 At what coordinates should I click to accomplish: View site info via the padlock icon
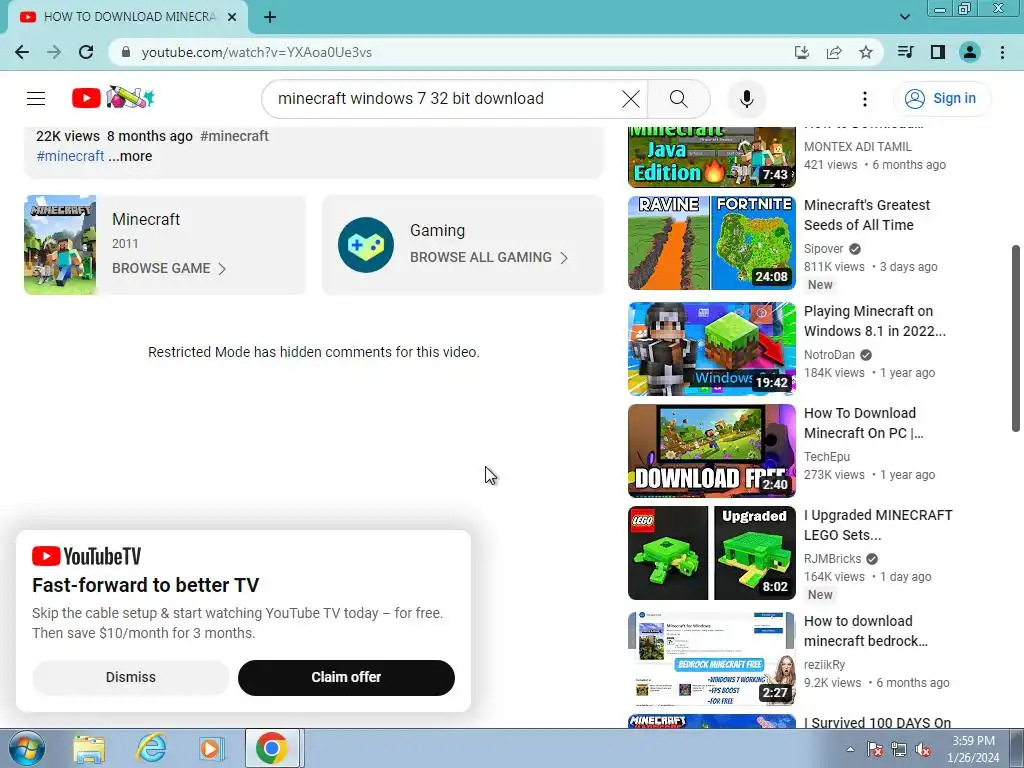click(126, 52)
